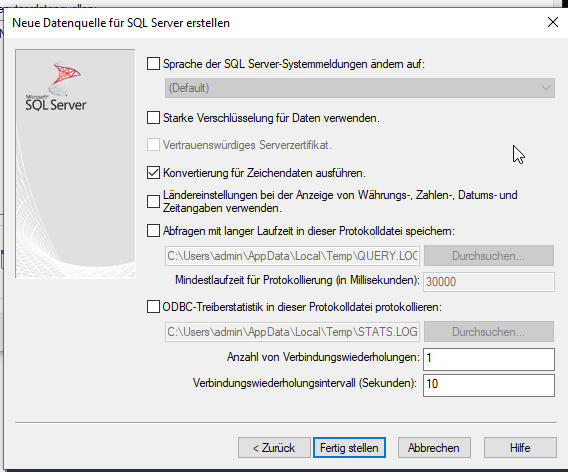Click the QUERY.LOG file path field
This screenshot has height=472, width=568.
pyautogui.click(x=292, y=256)
